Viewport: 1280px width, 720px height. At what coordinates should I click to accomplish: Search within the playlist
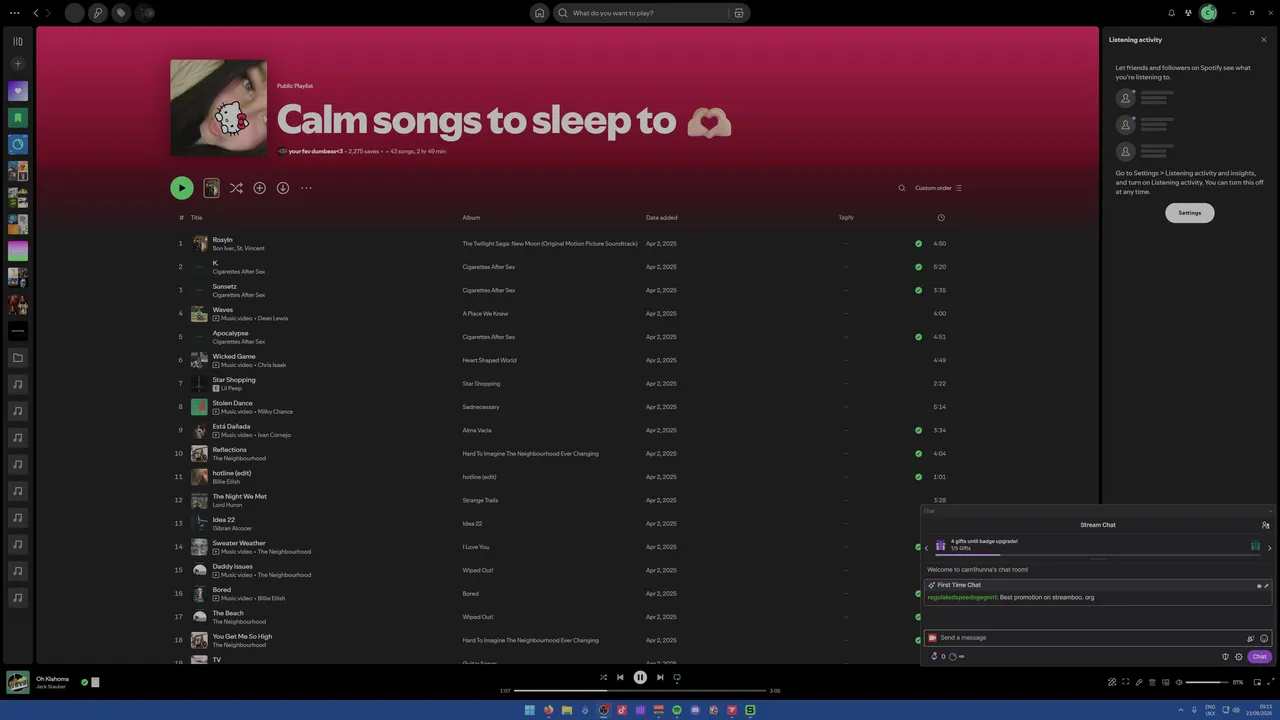(901, 188)
